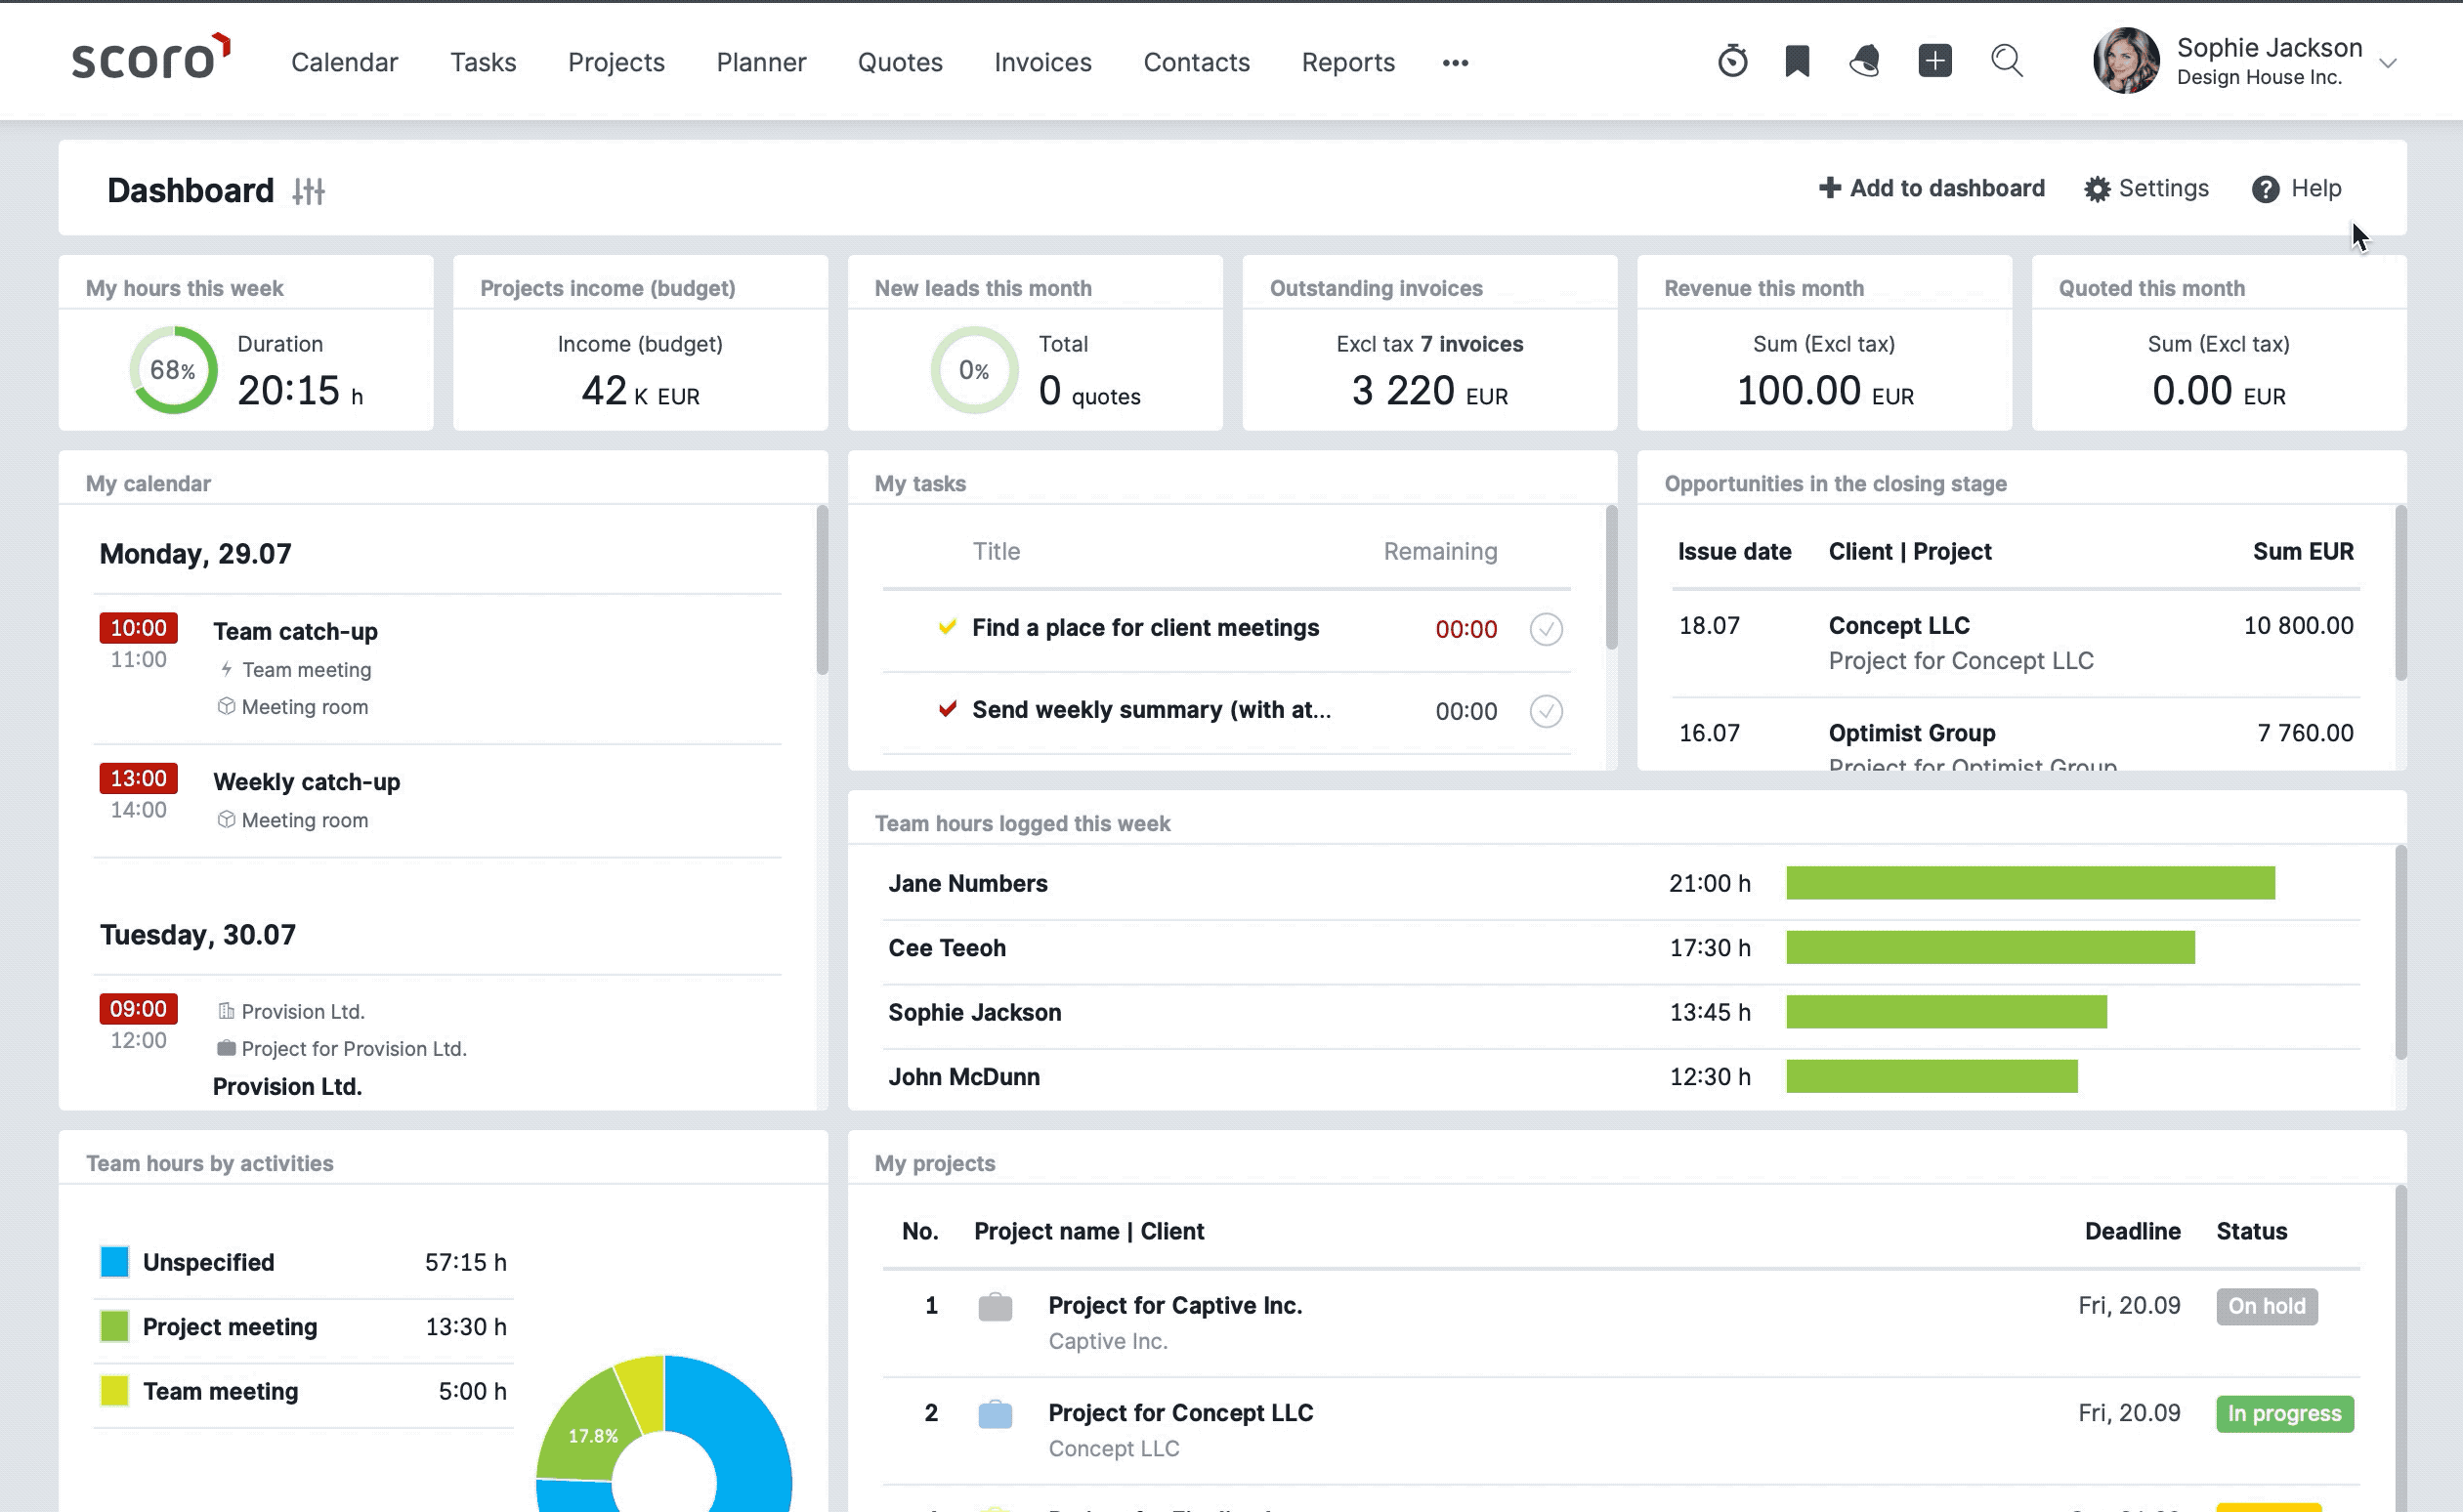Image resolution: width=2463 pixels, height=1512 pixels.
Task: Open the On hold status badge
Action: pos(2266,1306)
